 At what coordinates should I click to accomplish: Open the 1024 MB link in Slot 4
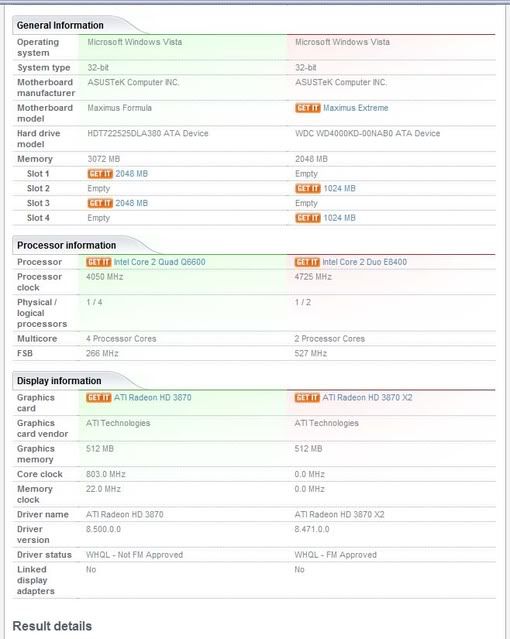(x=339, y=218)
